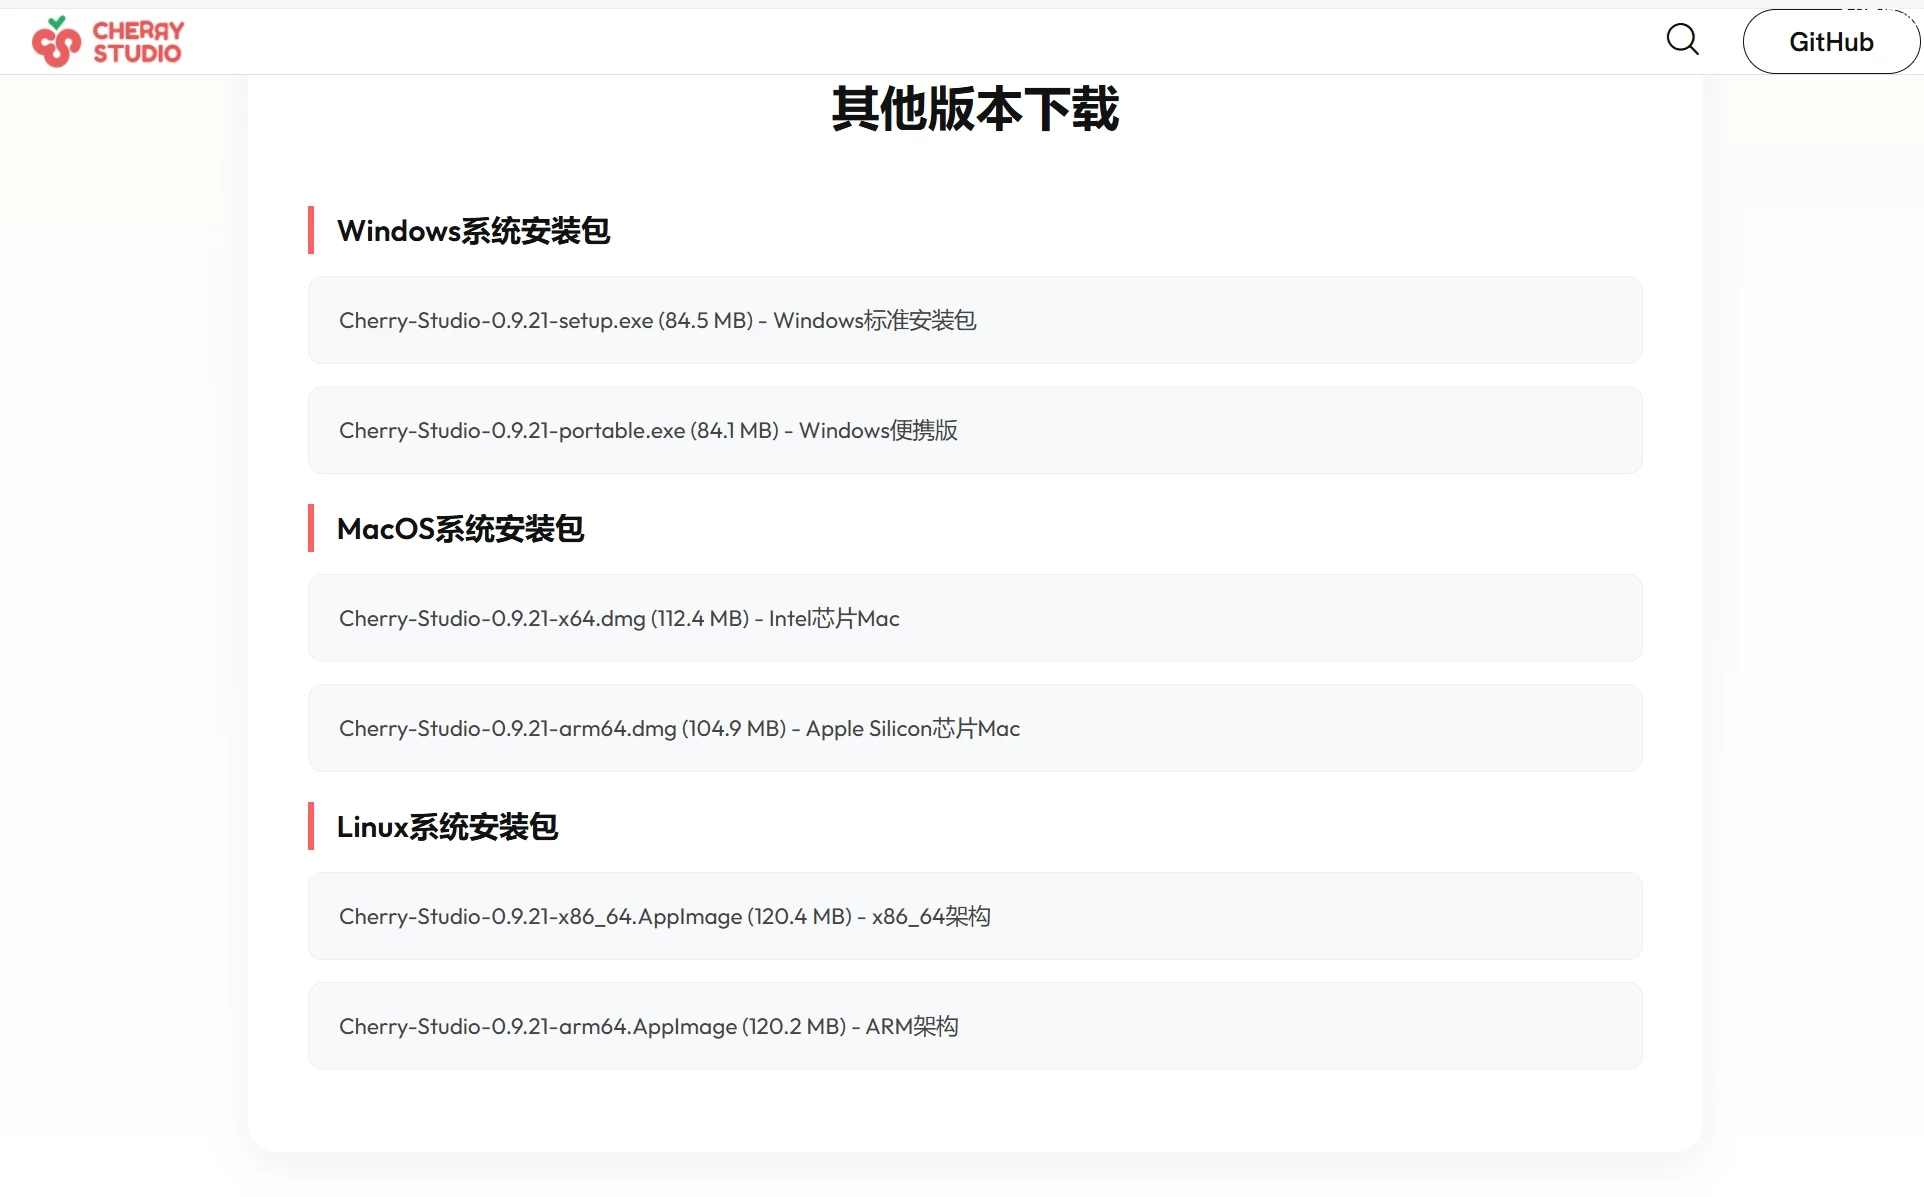This screenshot has height=1197, width=1924.
Task: Click the Linux系统安装包 section heading
Action: tap(447, 827)
